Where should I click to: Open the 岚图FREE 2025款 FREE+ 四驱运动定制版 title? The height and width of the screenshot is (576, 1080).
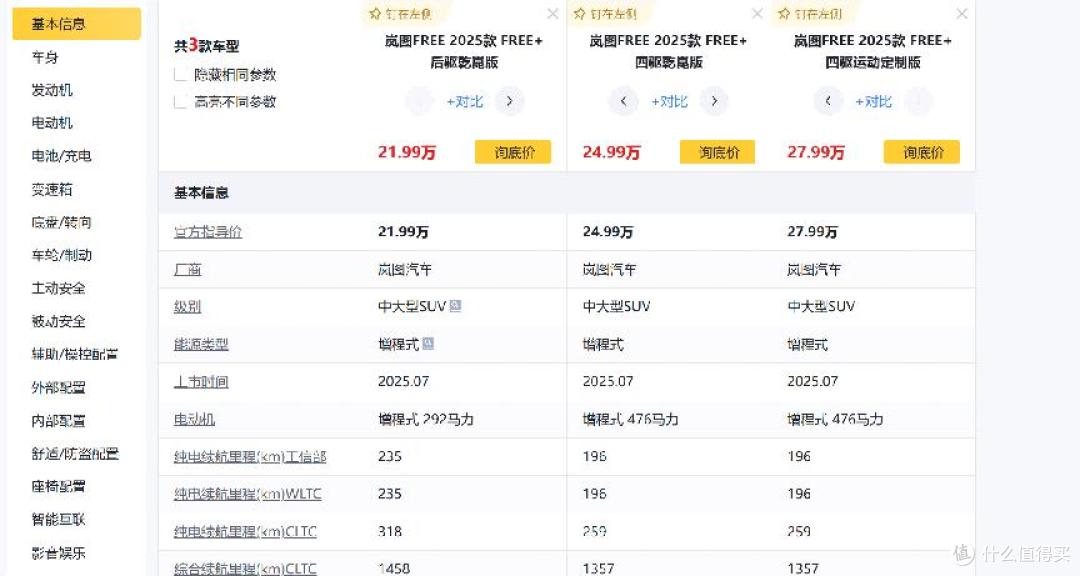873,51
